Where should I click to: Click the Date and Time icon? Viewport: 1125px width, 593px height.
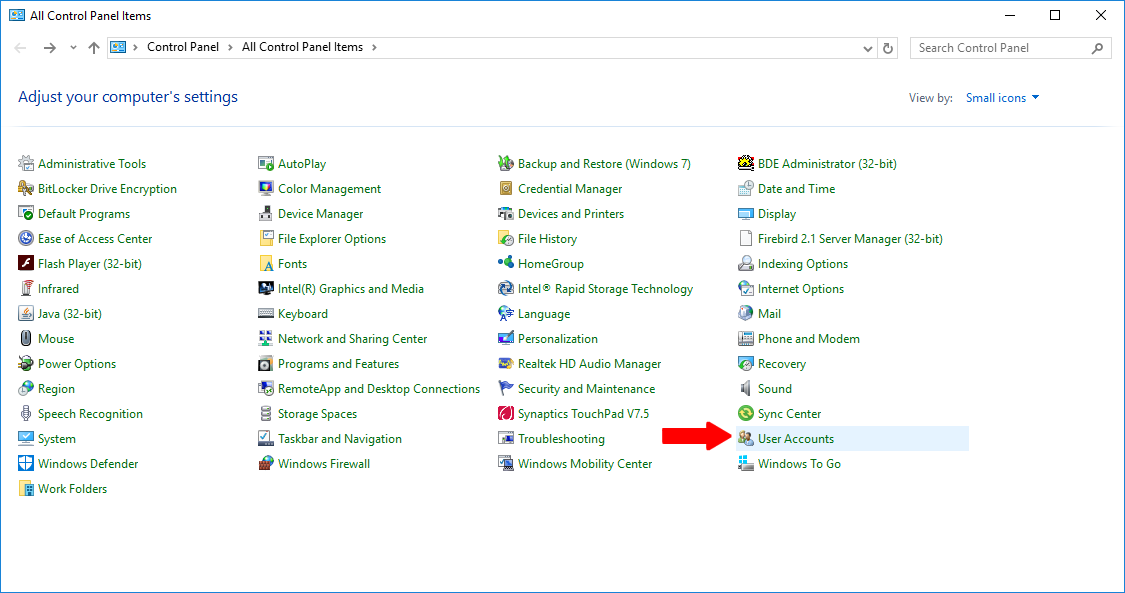point(746,189)
